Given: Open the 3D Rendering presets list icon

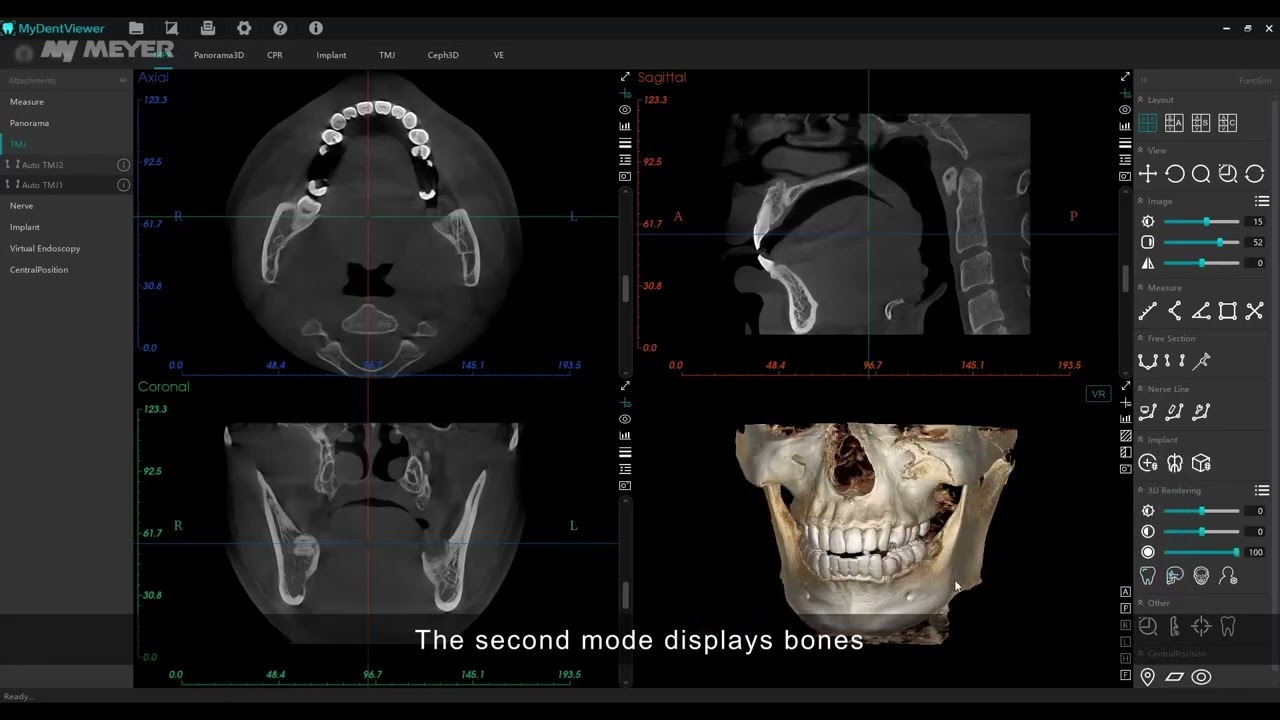Looking at the screenshot, I should (x=1262, y=490).
